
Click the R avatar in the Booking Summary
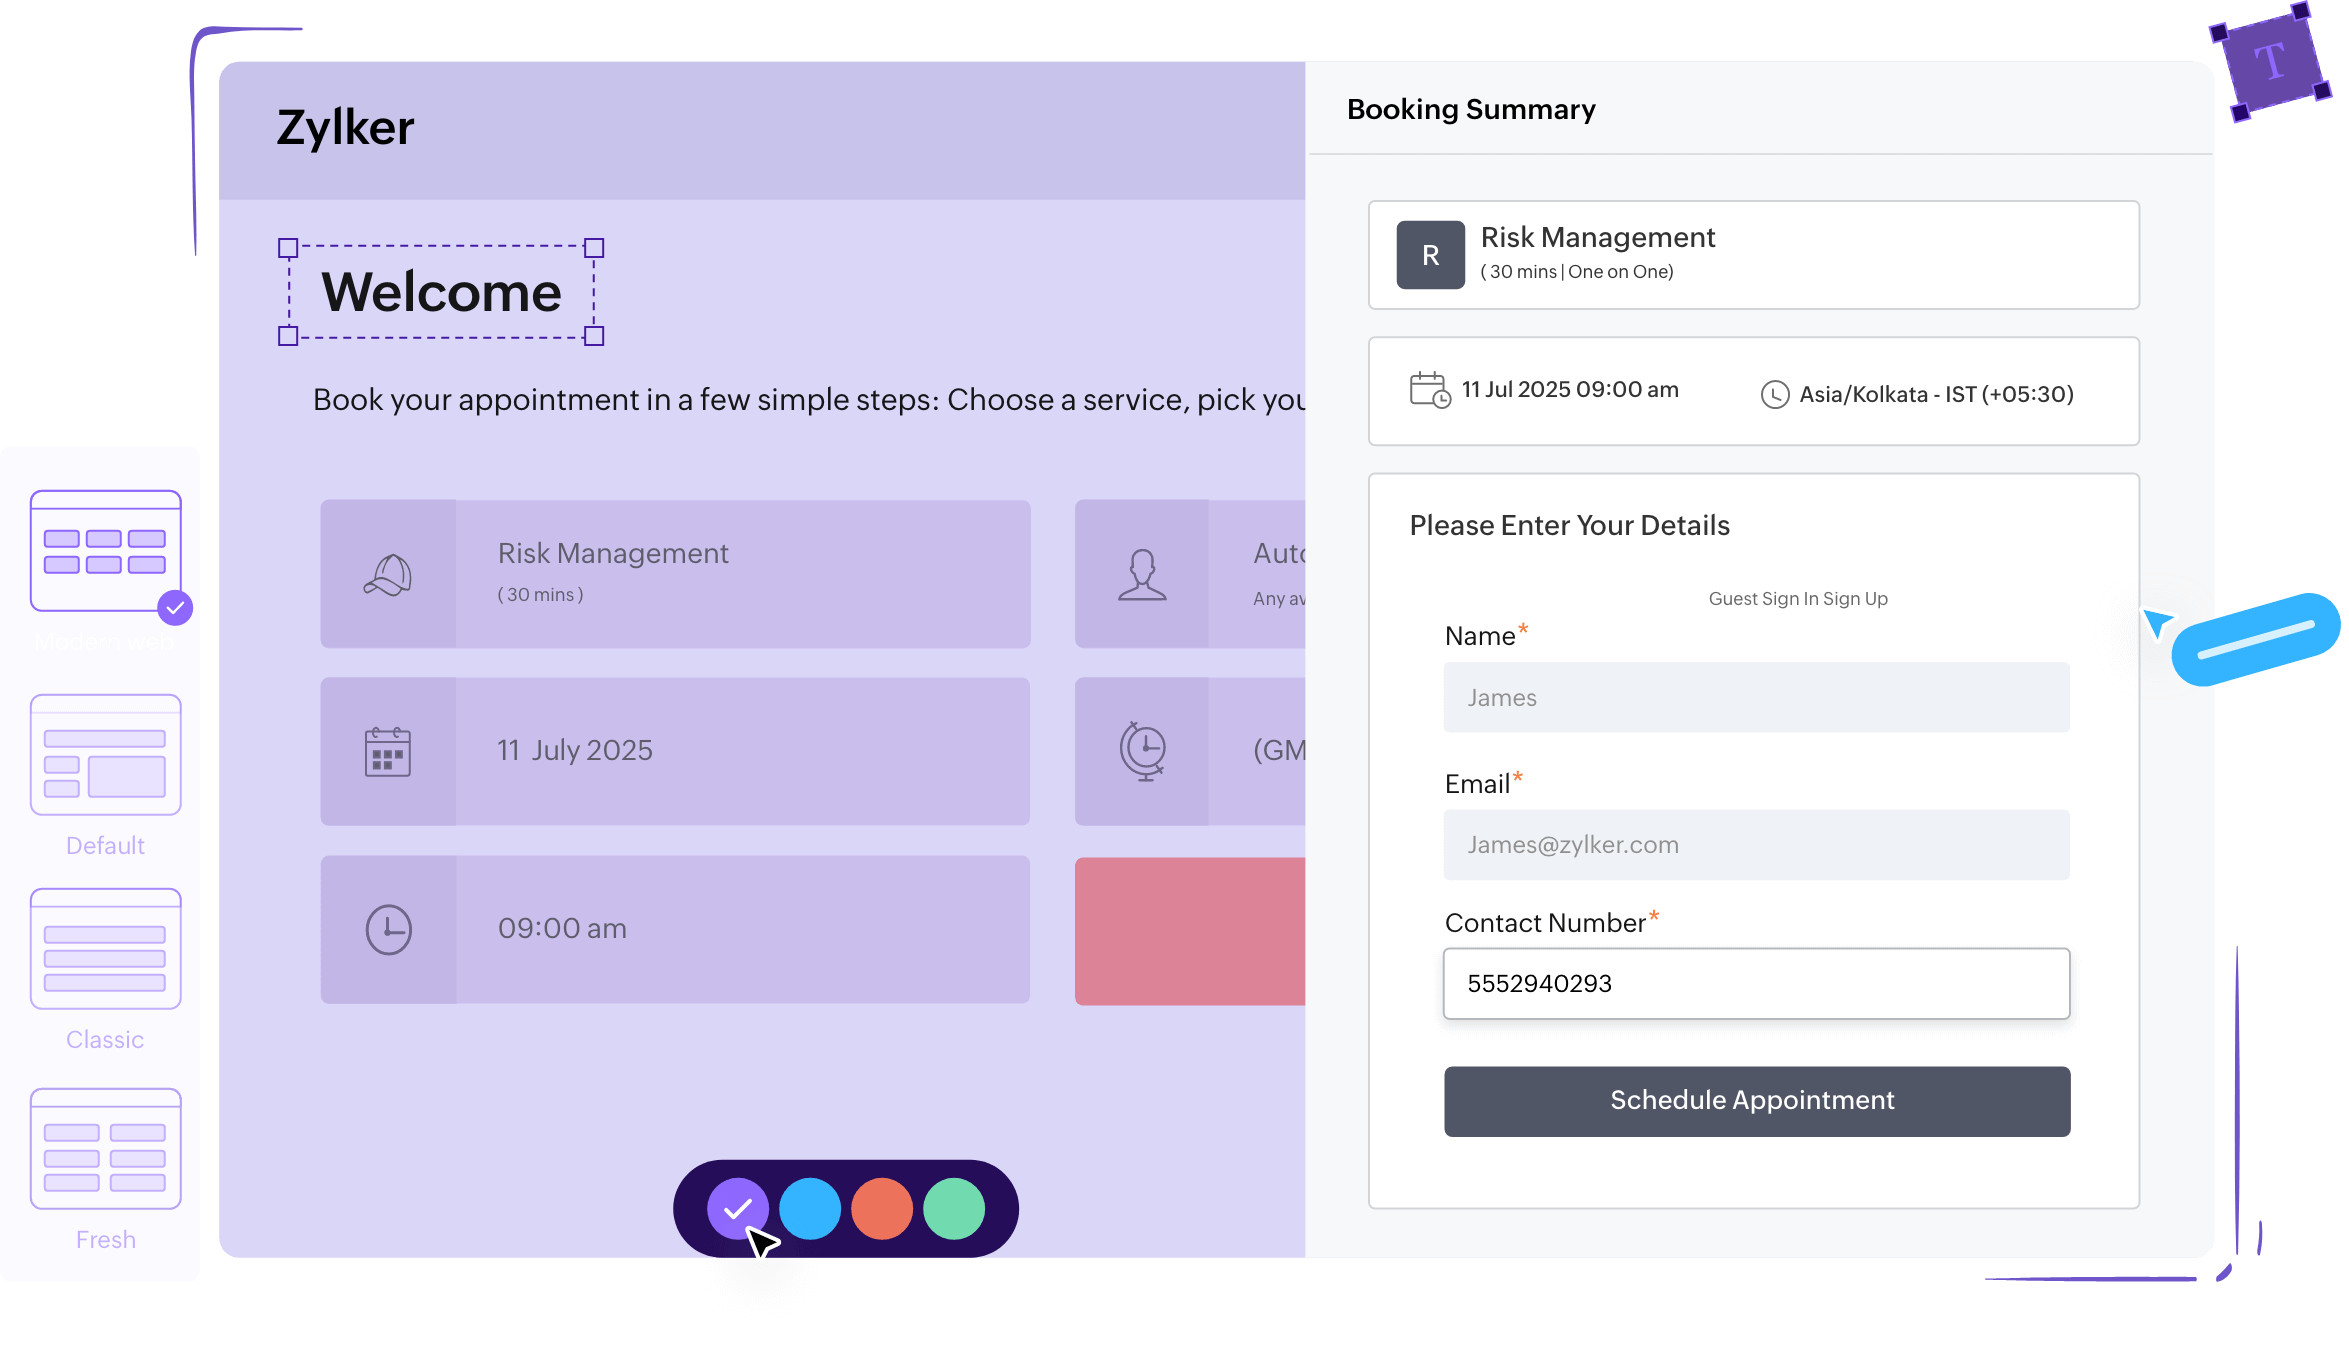point(1430,254)
